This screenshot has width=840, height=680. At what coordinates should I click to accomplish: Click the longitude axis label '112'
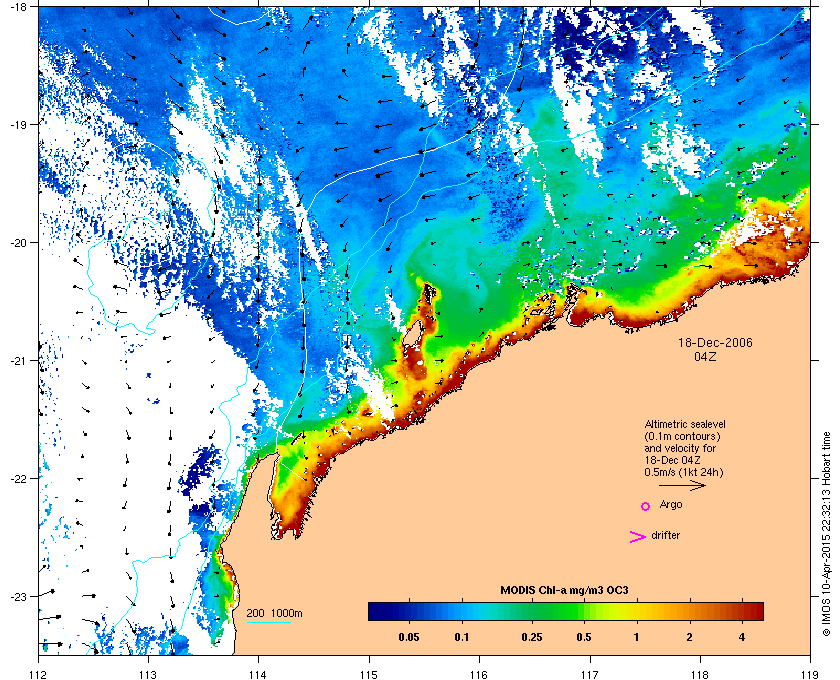(38, 674)
